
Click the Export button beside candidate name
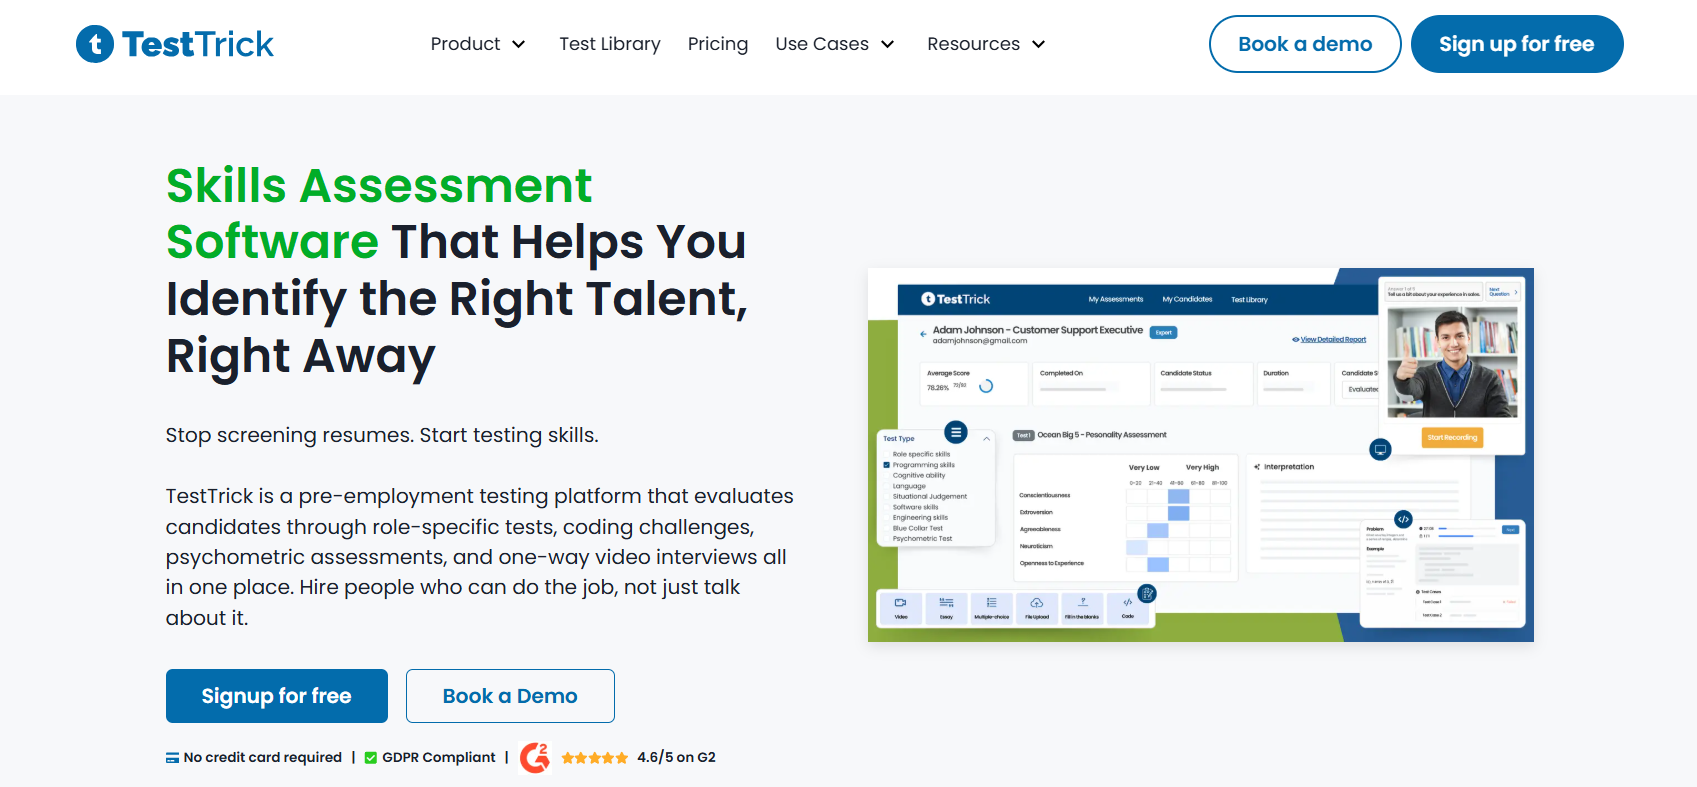coord(1163,333)
